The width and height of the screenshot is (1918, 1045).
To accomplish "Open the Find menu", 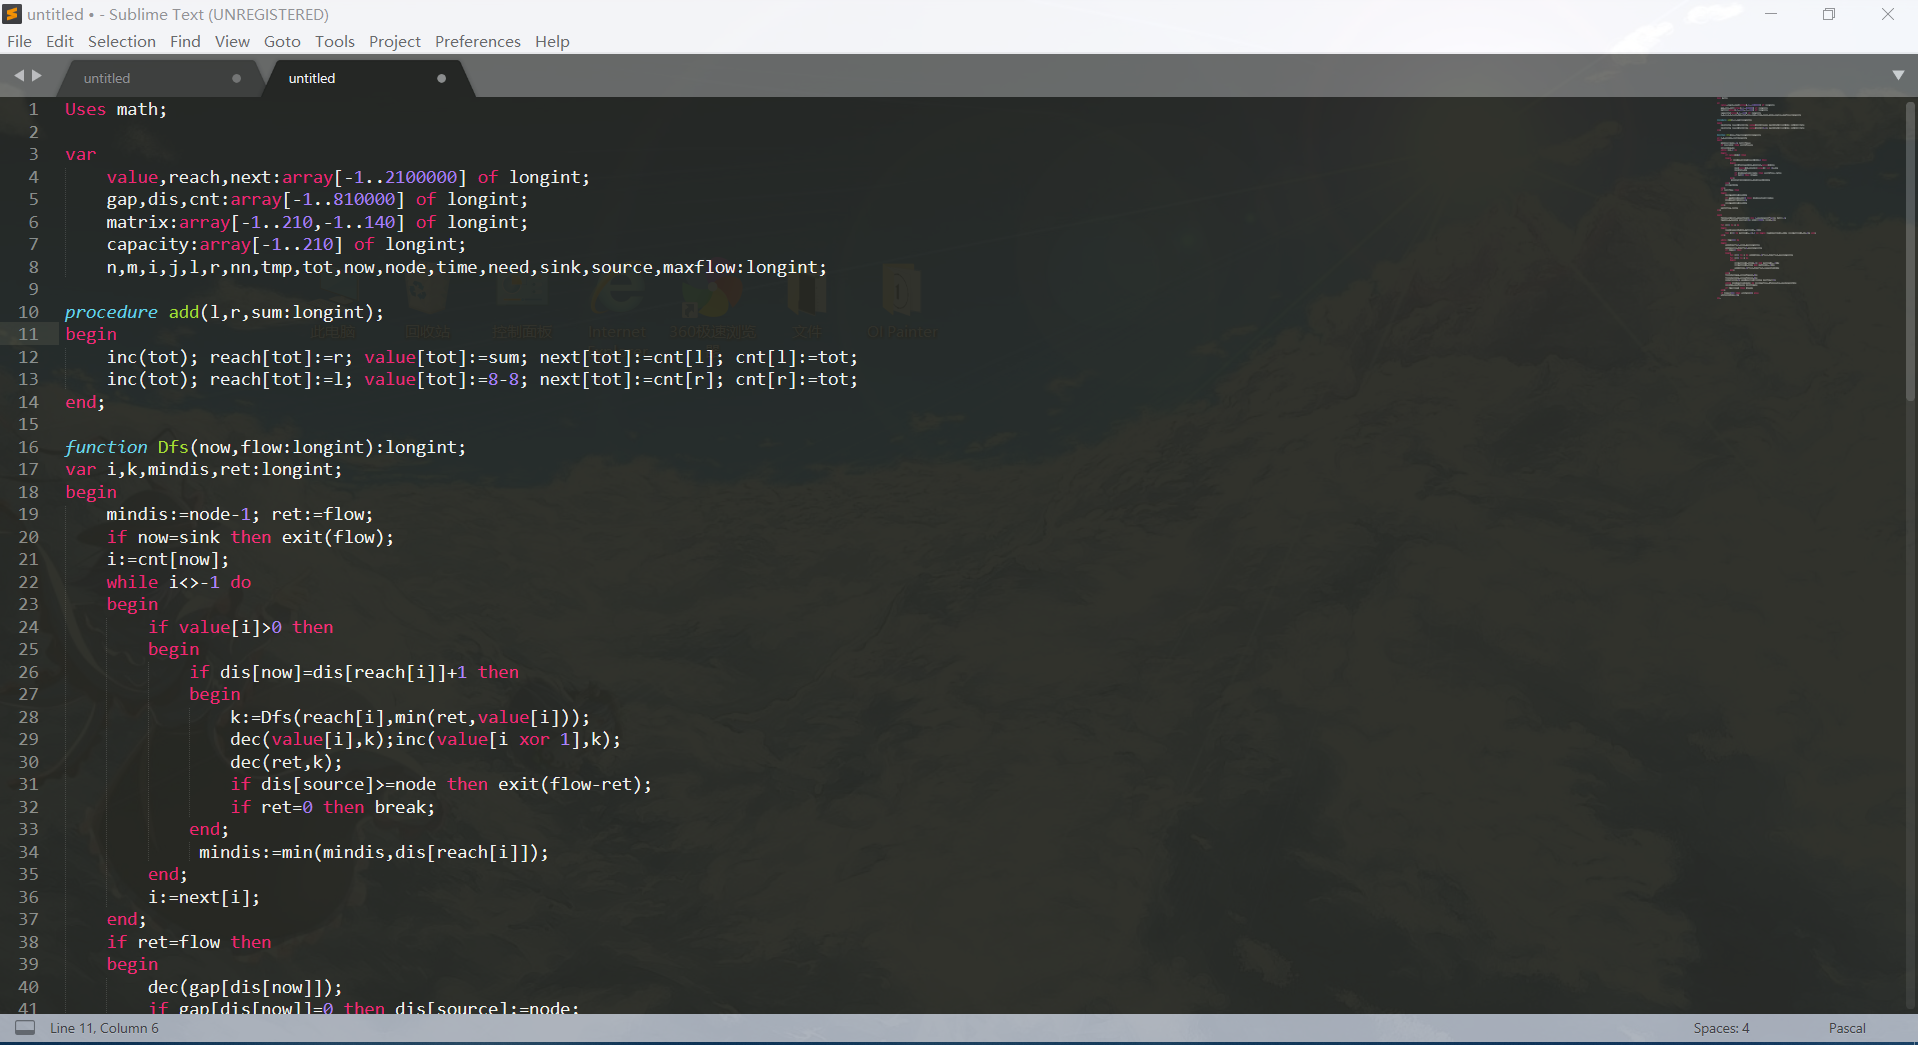I will pos(185,41).
